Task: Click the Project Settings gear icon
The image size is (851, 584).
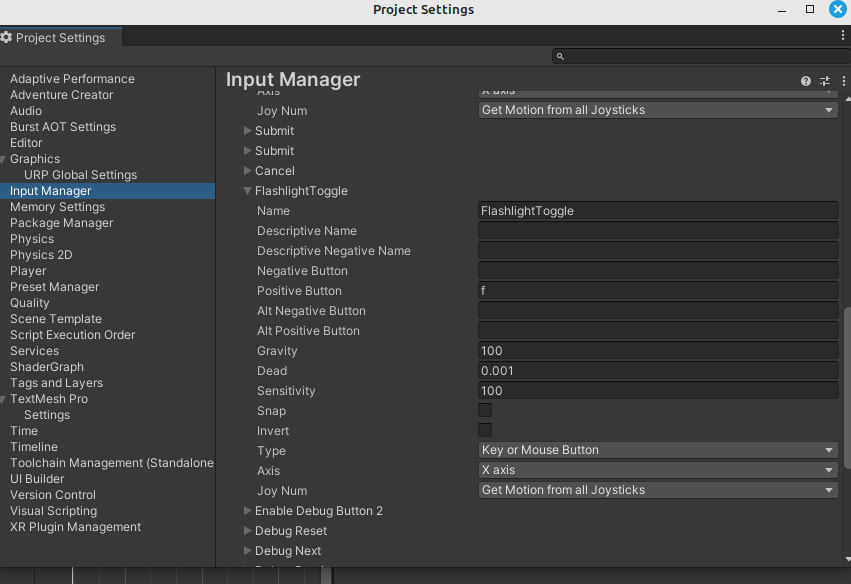Action: point(6,37)
